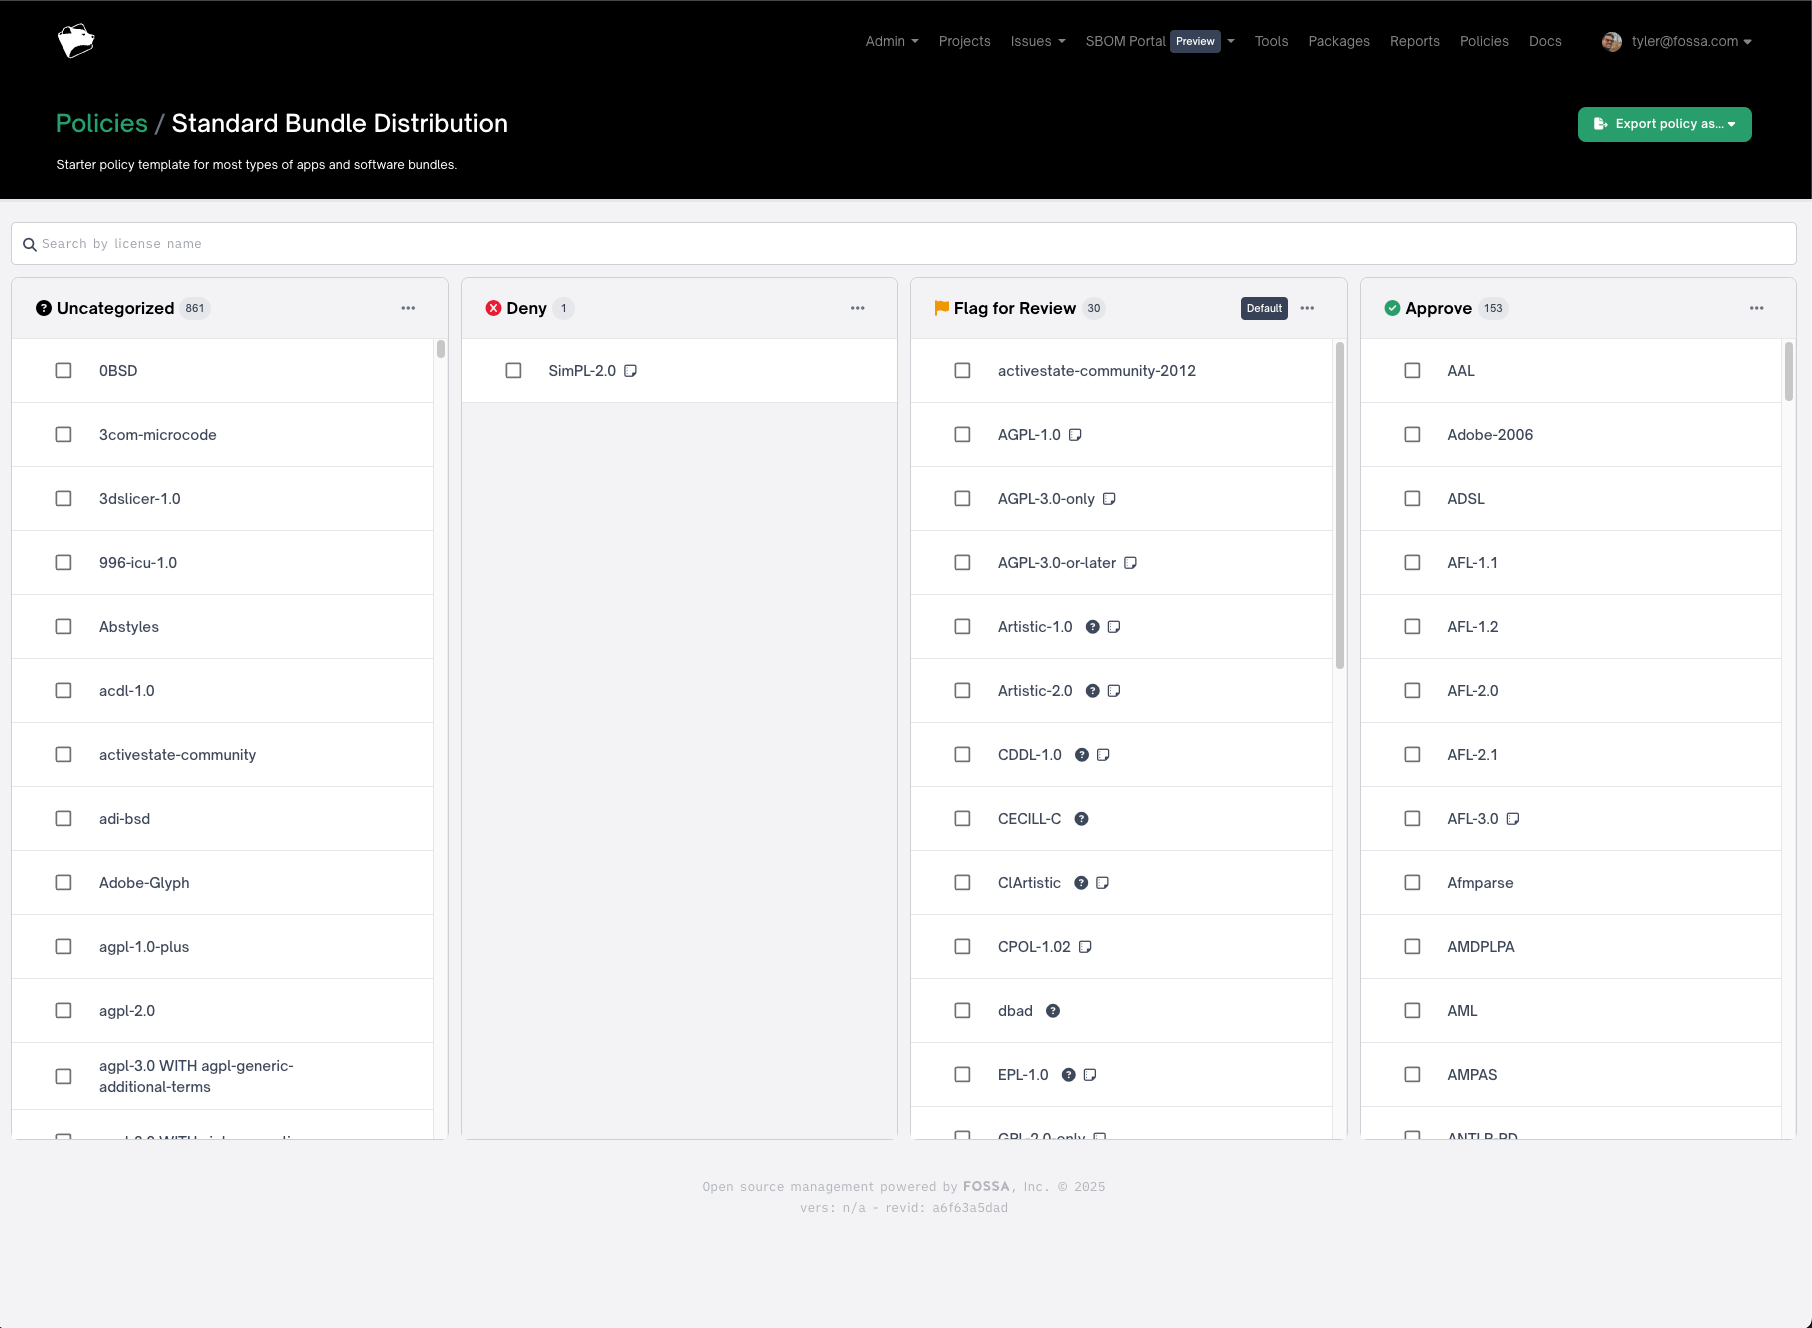Image resolution: width=1812 pixels, height=1328 pixels.
Task: Click the Export policy as button
Action: coord(1663,124)
